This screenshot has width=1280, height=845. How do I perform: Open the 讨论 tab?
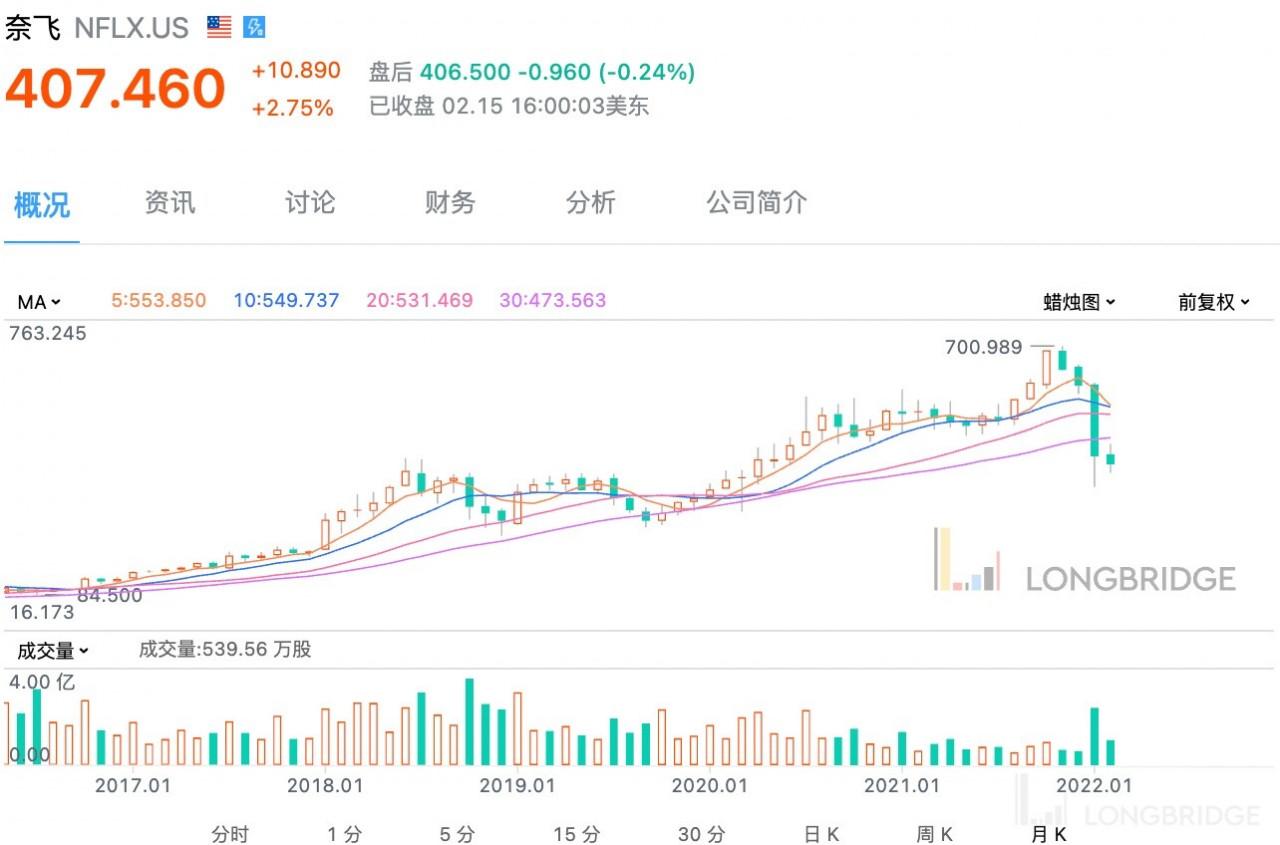click(x=310, y=203)
